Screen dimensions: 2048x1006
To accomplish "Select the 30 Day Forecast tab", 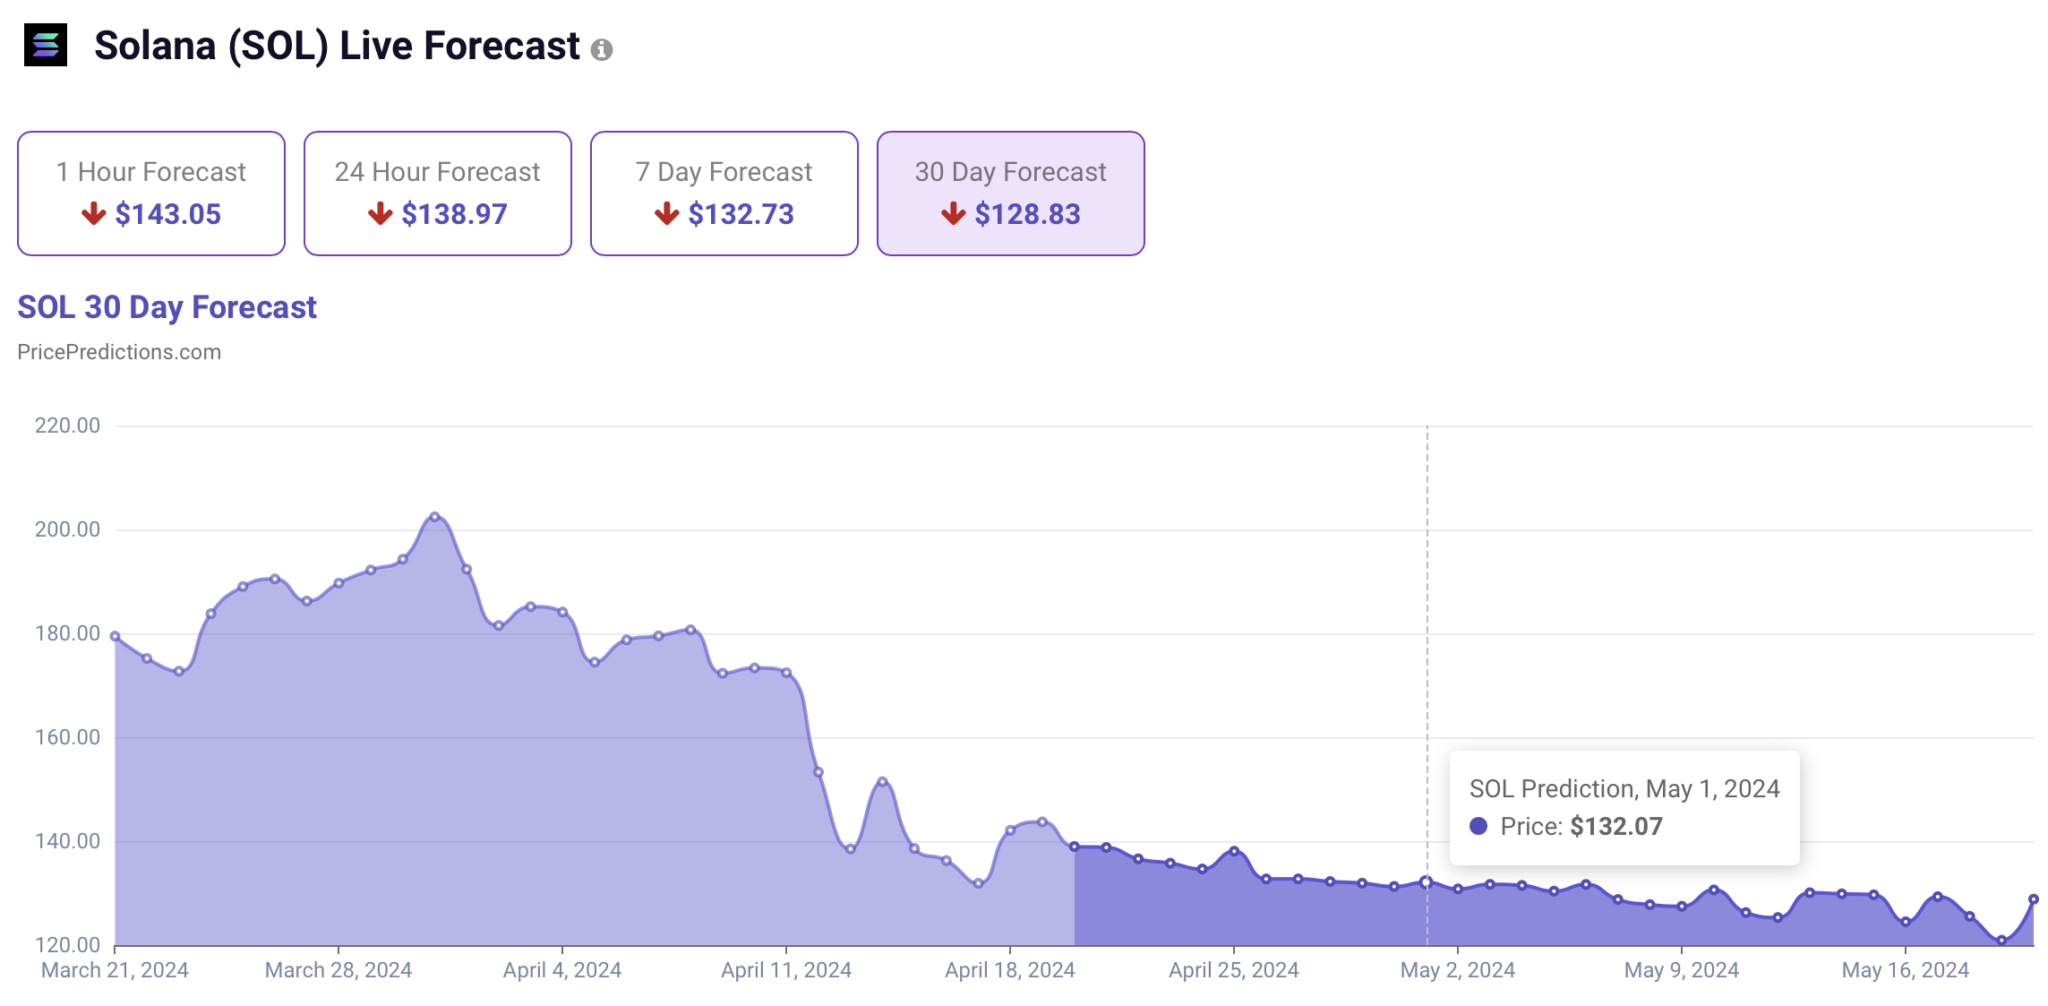I will [x=1011, y=193].
